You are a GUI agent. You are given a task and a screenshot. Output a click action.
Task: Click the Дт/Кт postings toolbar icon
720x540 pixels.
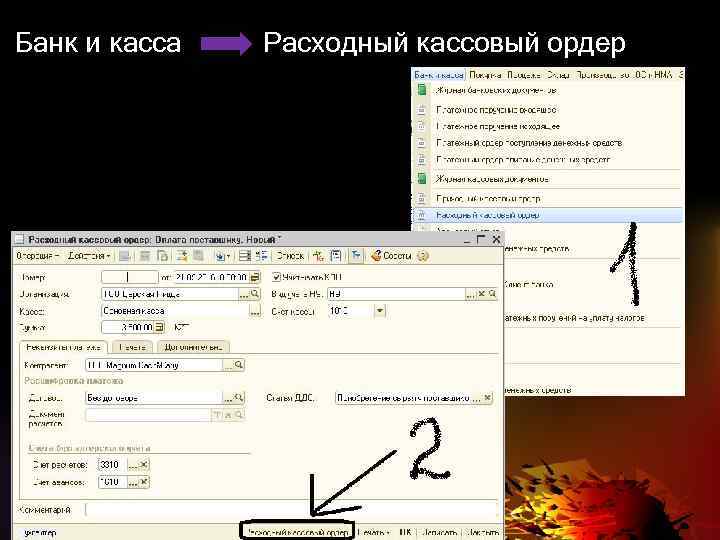click(x=318, y=256)
